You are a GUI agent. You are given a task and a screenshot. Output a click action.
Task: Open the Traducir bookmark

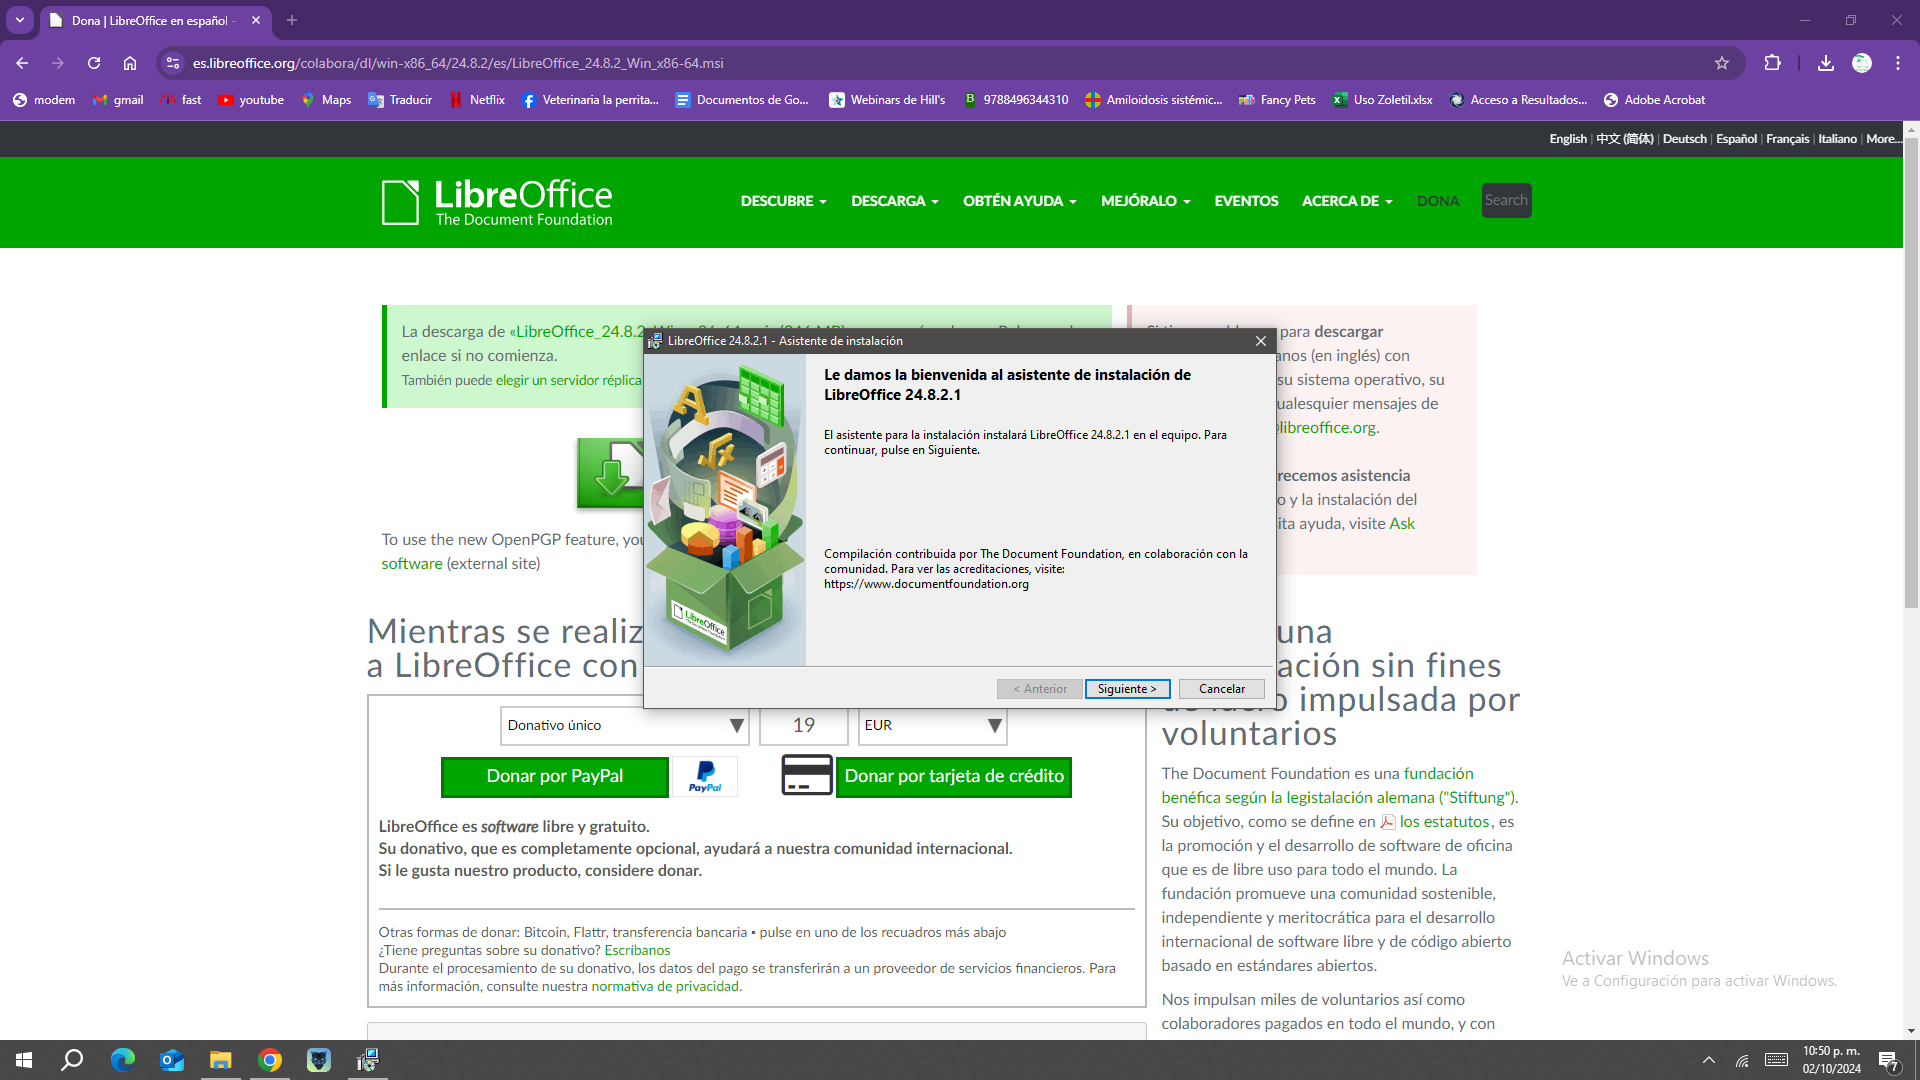coord(400,100)
